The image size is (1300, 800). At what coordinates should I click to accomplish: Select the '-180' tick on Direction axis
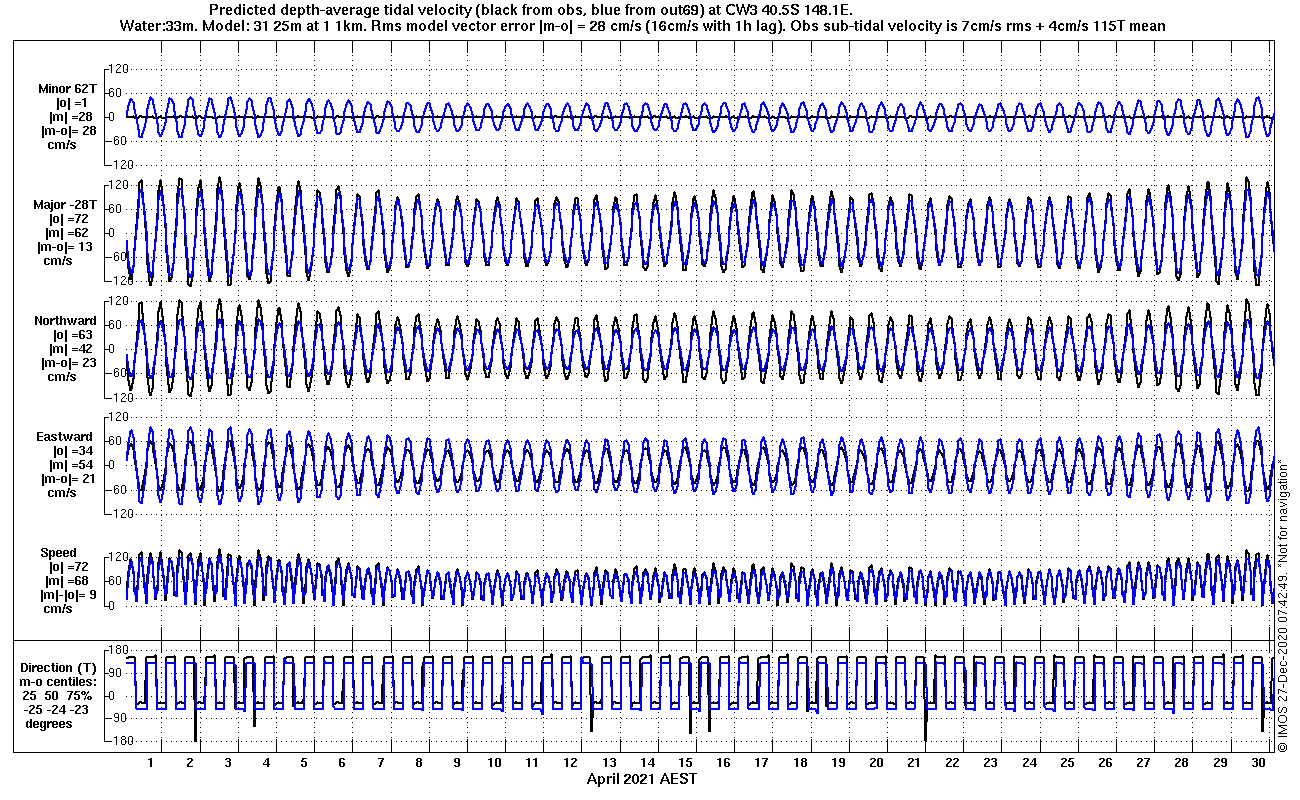[119, 741]
